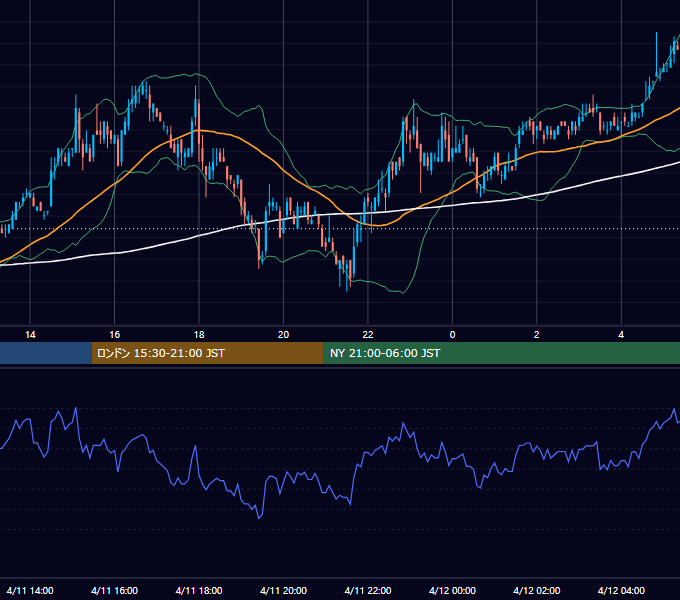Viewport: 680px width, 600px height.
Task: Click the "4/12 00:00" indicator axis label
Action: point(452,590)
